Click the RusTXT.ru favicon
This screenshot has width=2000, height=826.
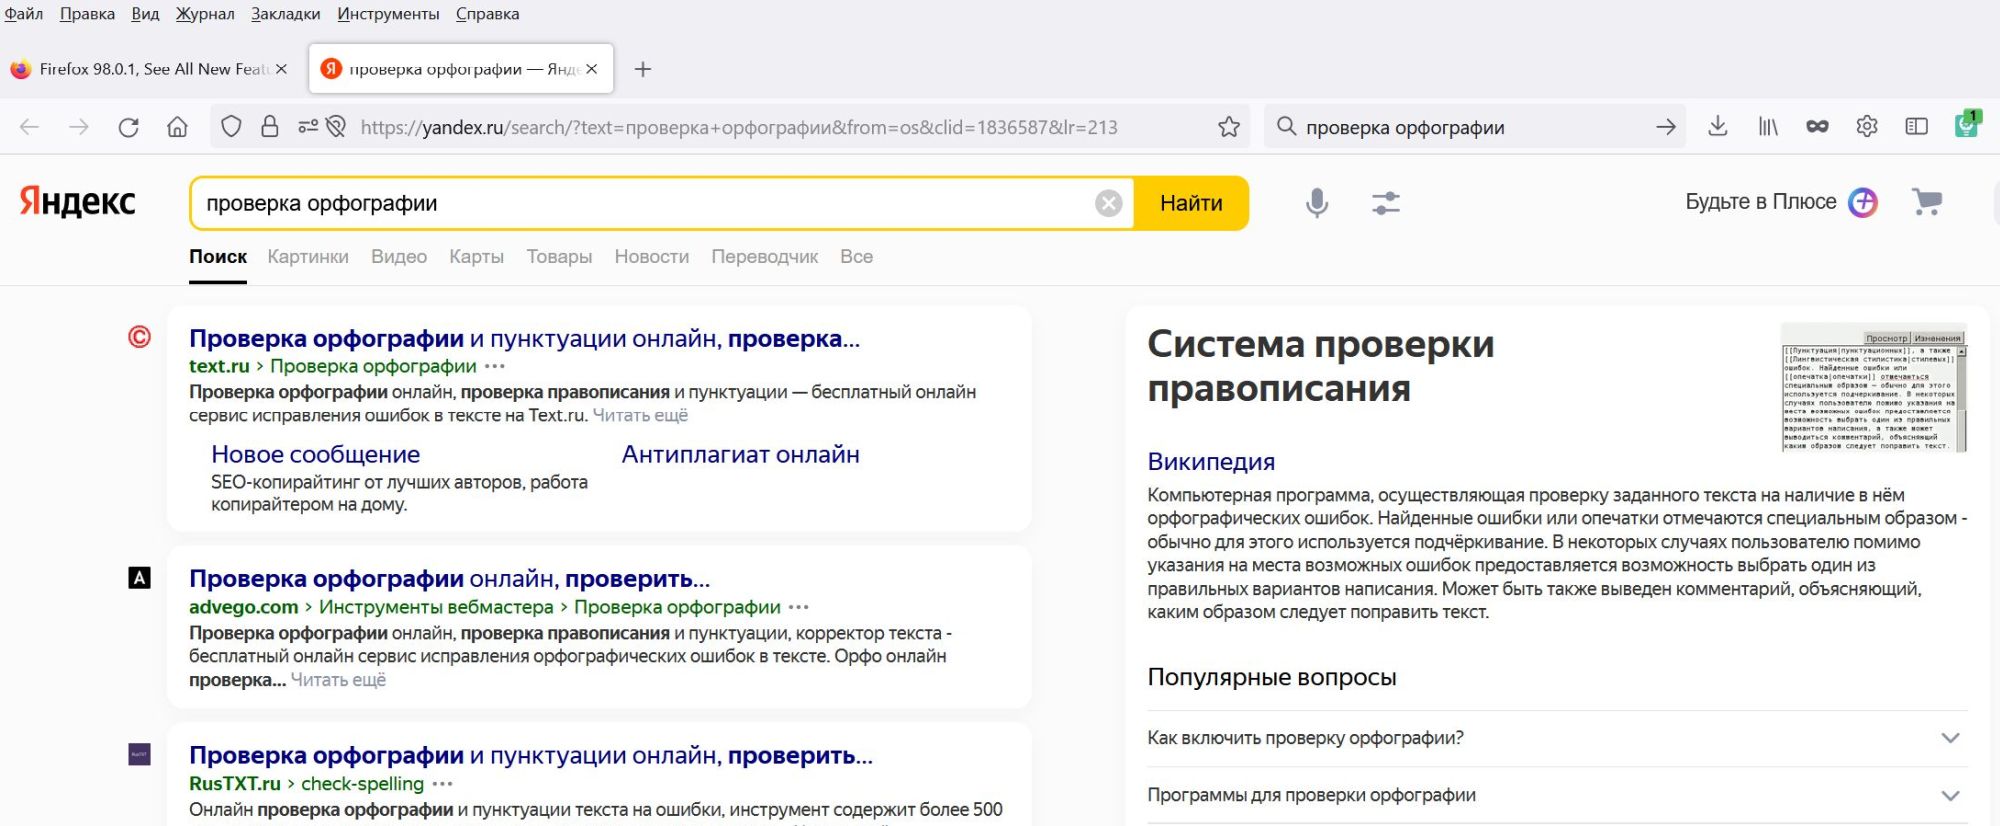[139, 754]
